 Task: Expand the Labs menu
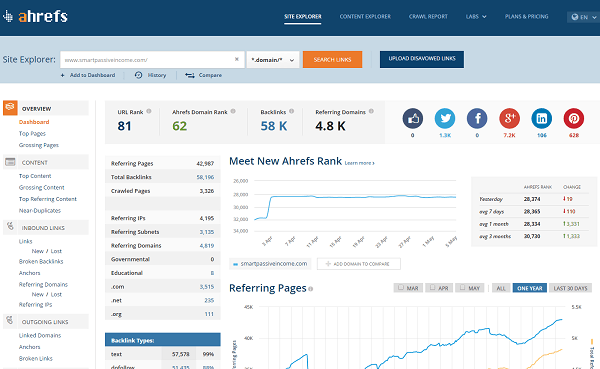tap(476, 16)
